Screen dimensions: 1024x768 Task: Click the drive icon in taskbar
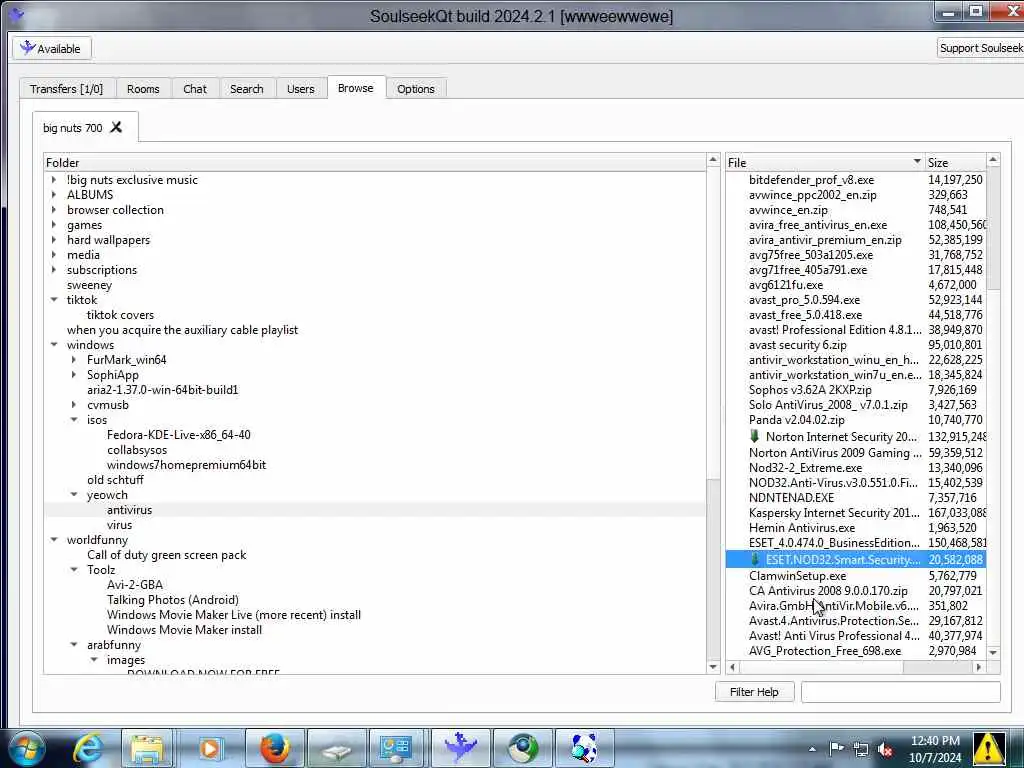[337, 750]
